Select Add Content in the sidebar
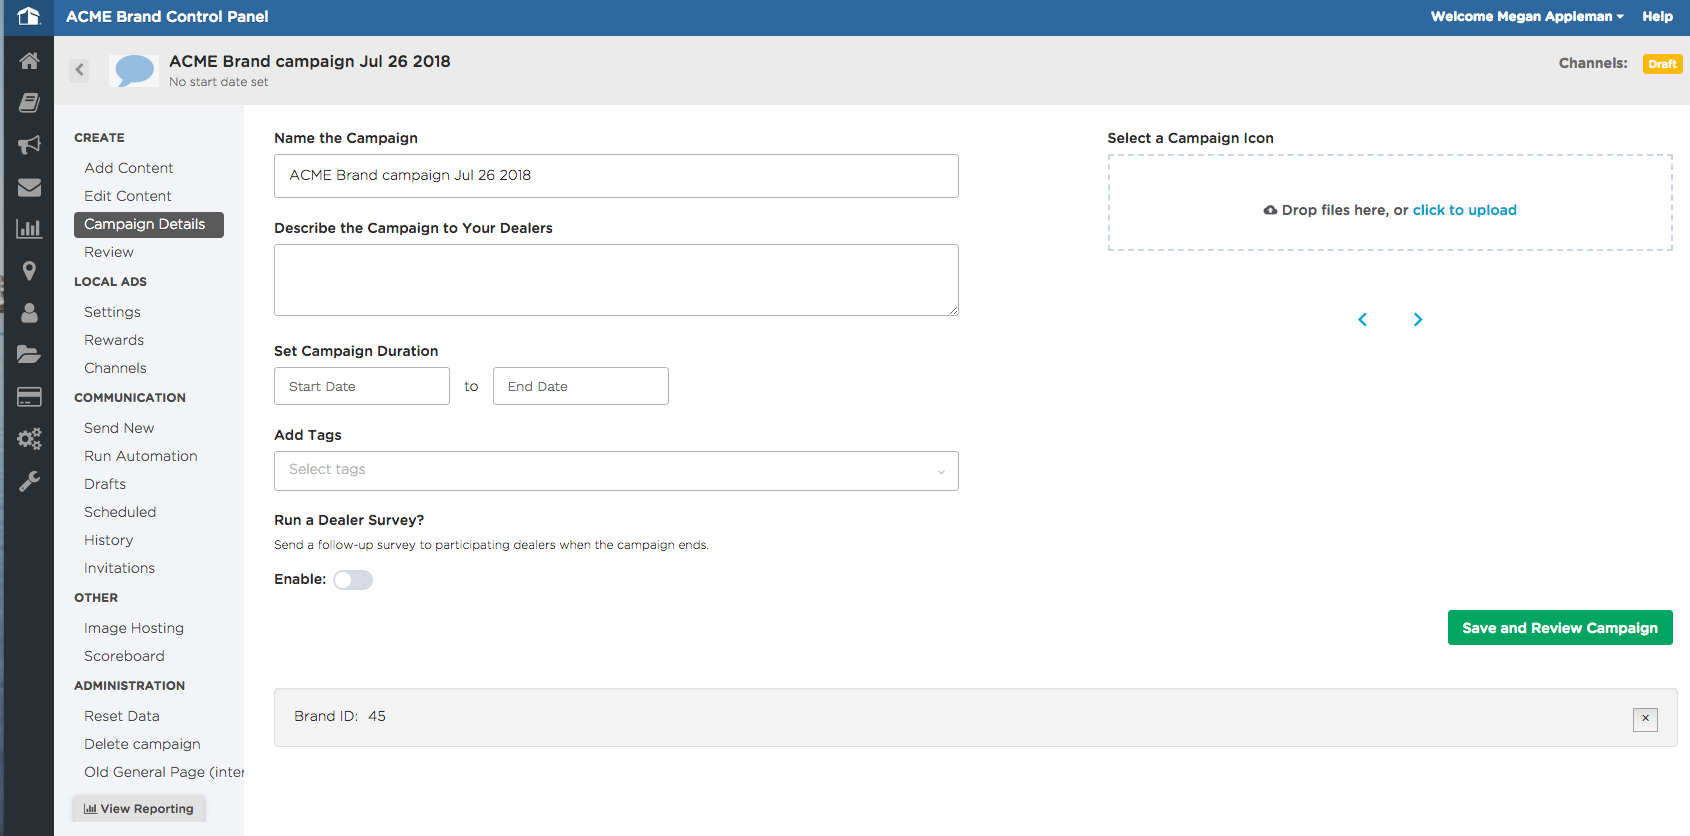Image resolution: width=1690 pixels, height=836 pixels. point(129,168)
